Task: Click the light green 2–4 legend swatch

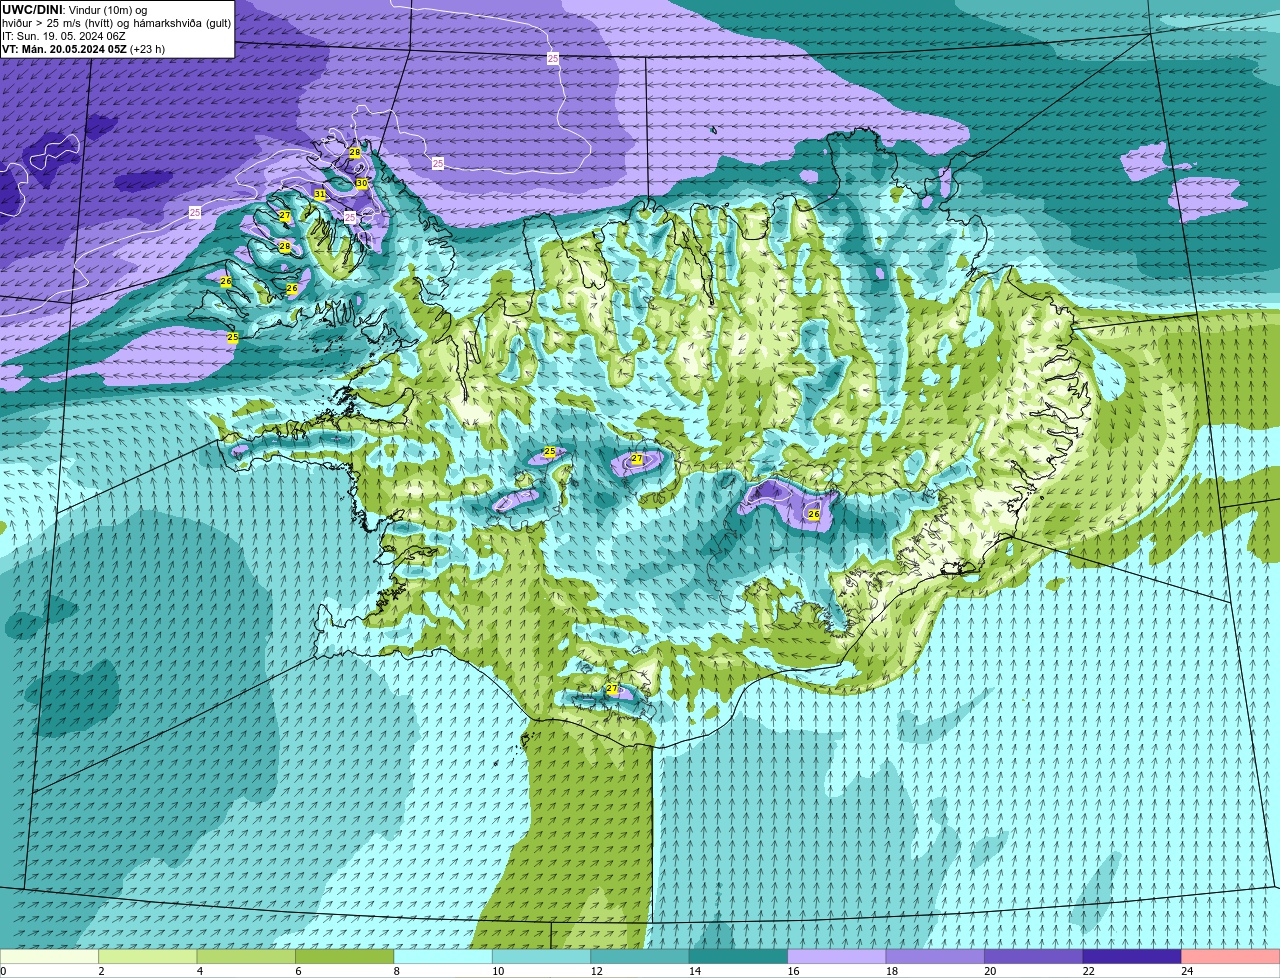Action: pyautogui.click(x=148, y=957)
